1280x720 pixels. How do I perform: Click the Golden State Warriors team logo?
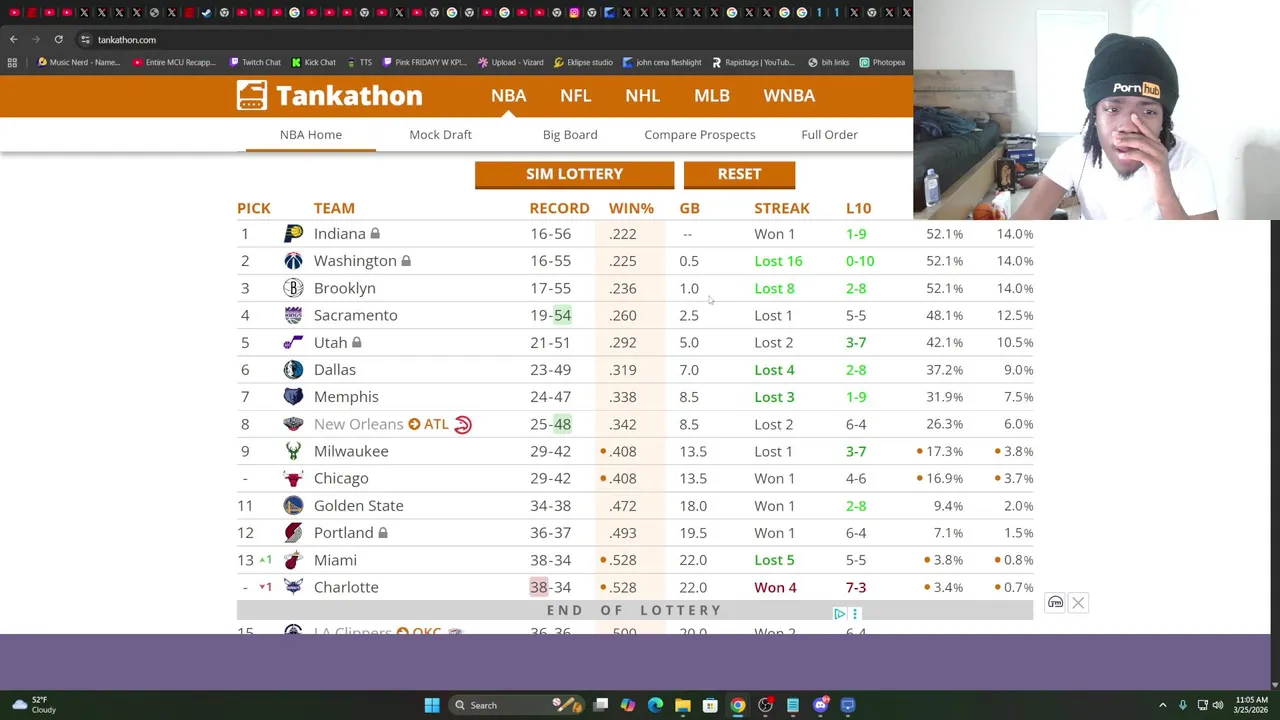(x=293, y=506)
